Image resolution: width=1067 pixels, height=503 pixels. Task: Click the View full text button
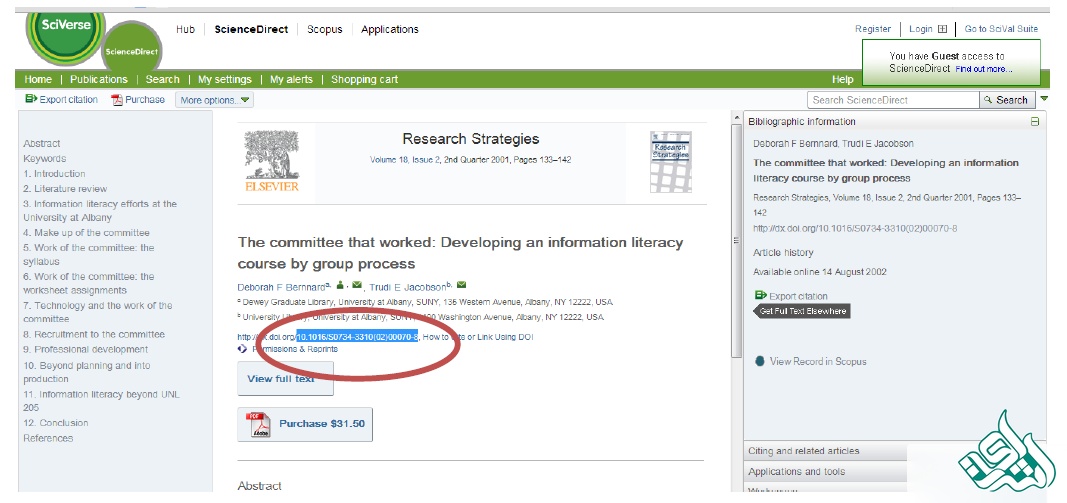(285, 378)
